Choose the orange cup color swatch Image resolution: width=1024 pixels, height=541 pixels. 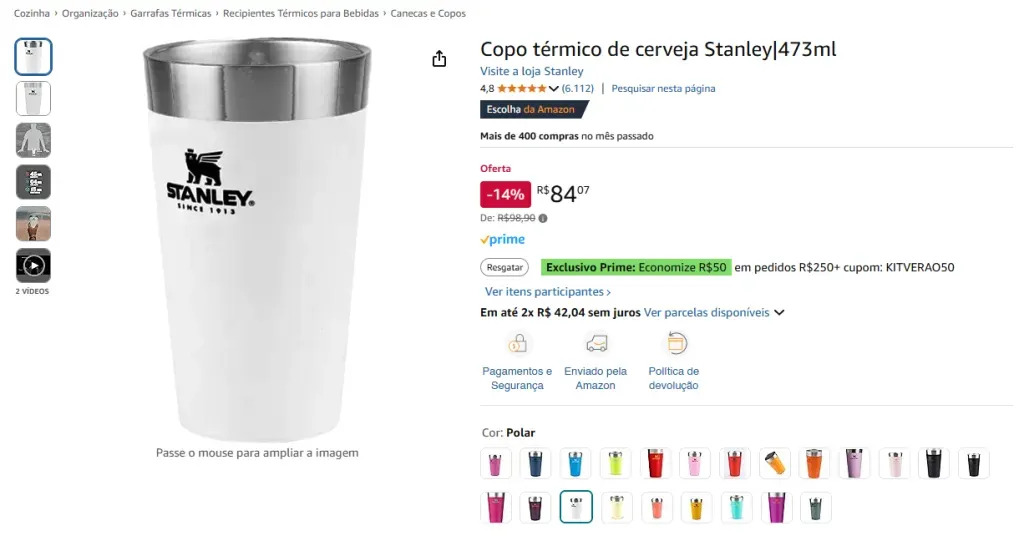tap(815, 463)
